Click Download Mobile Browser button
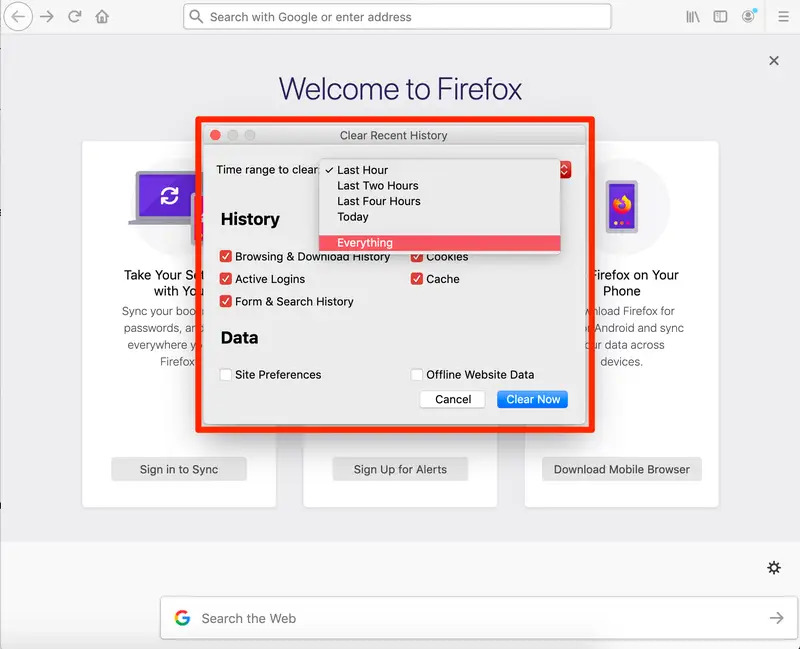 (621, 469)
